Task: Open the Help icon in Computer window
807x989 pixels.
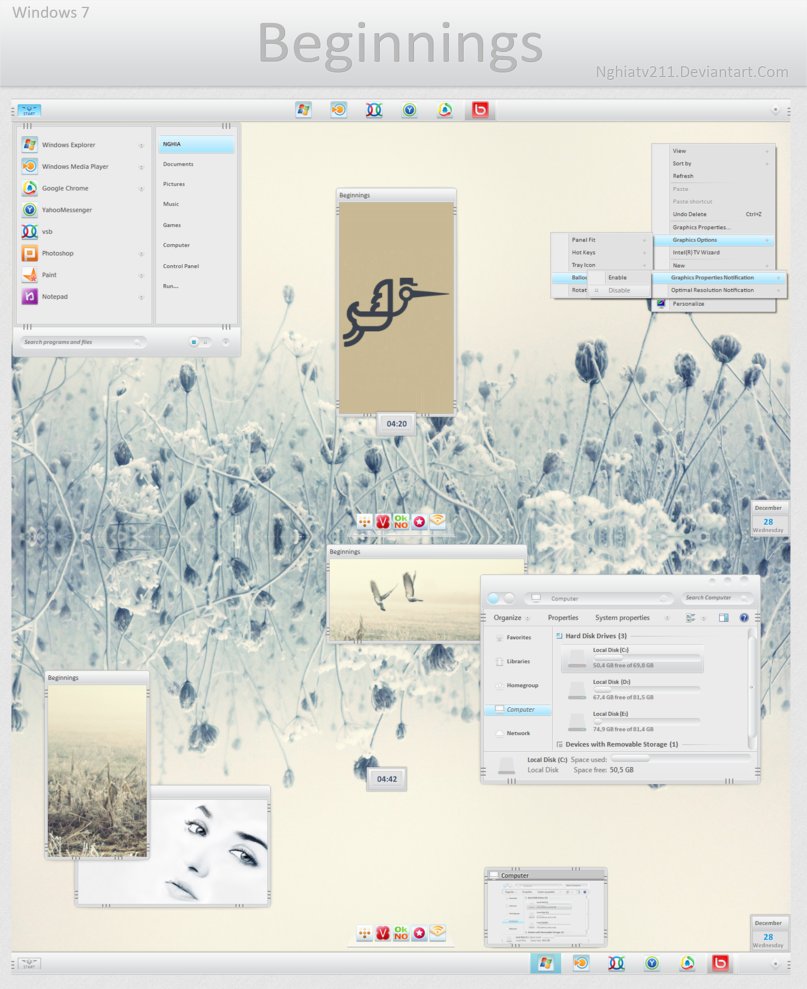Action: pyautogui.click(x=744, y=618)
